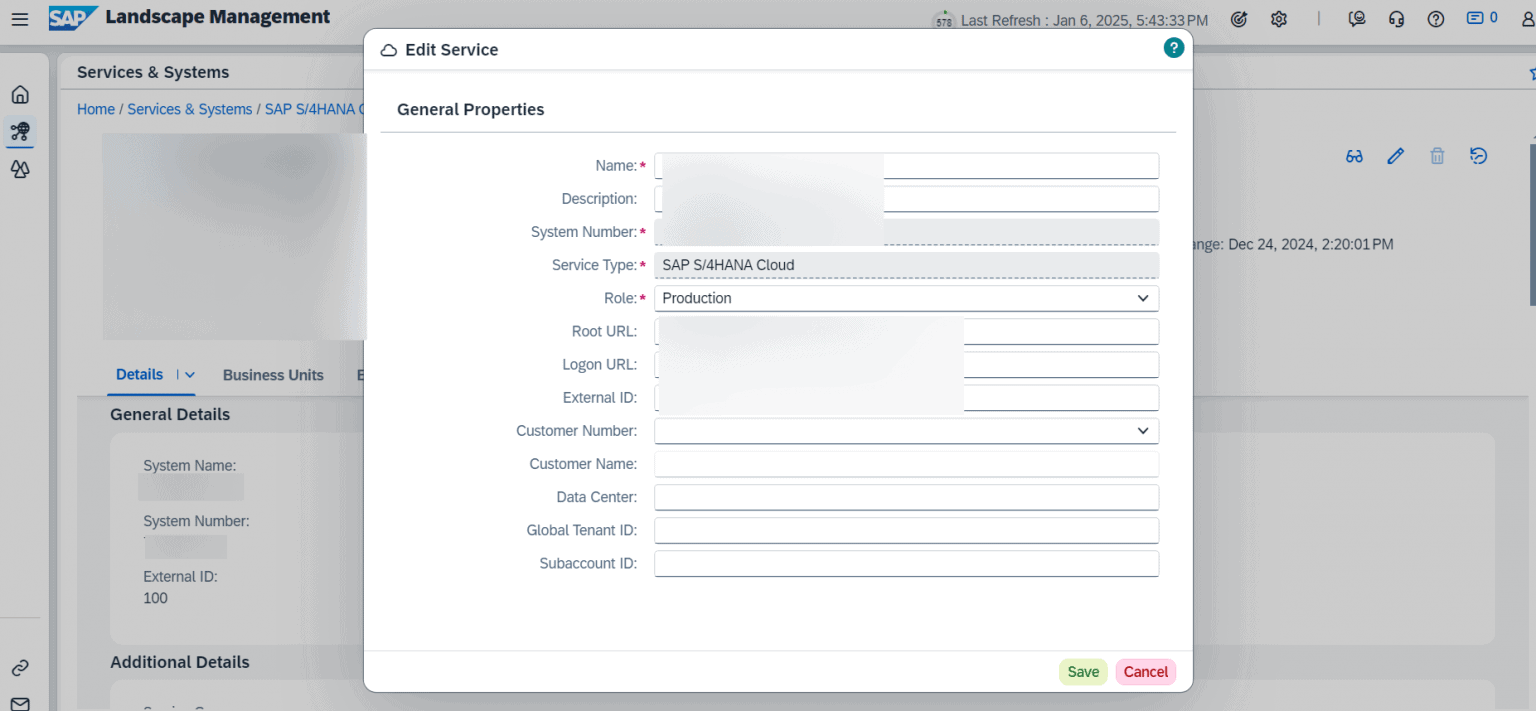The image size is (1536, 711).
Task: Click the pencil edit icon on the page header
Action: pos(1396,156)
